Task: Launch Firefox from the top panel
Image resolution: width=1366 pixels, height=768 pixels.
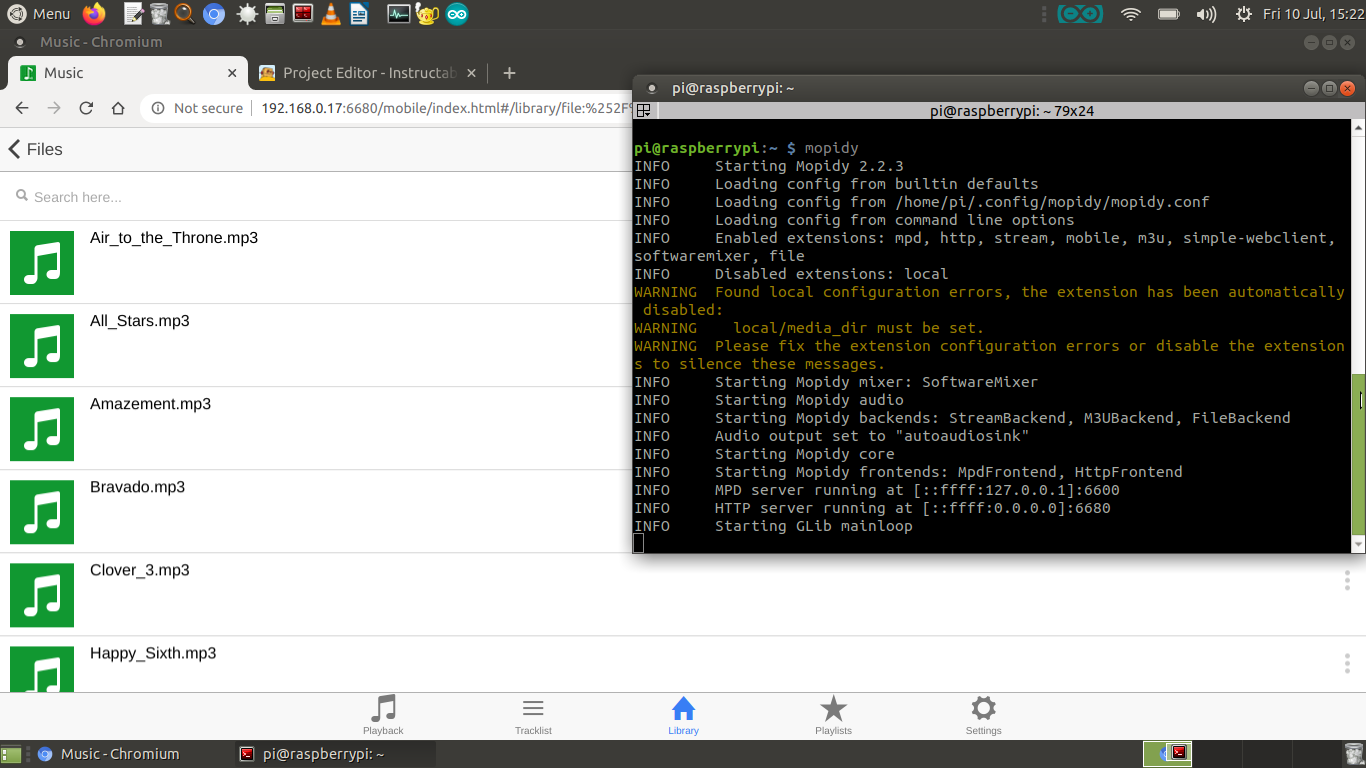Action: click(x=94, y=14)
